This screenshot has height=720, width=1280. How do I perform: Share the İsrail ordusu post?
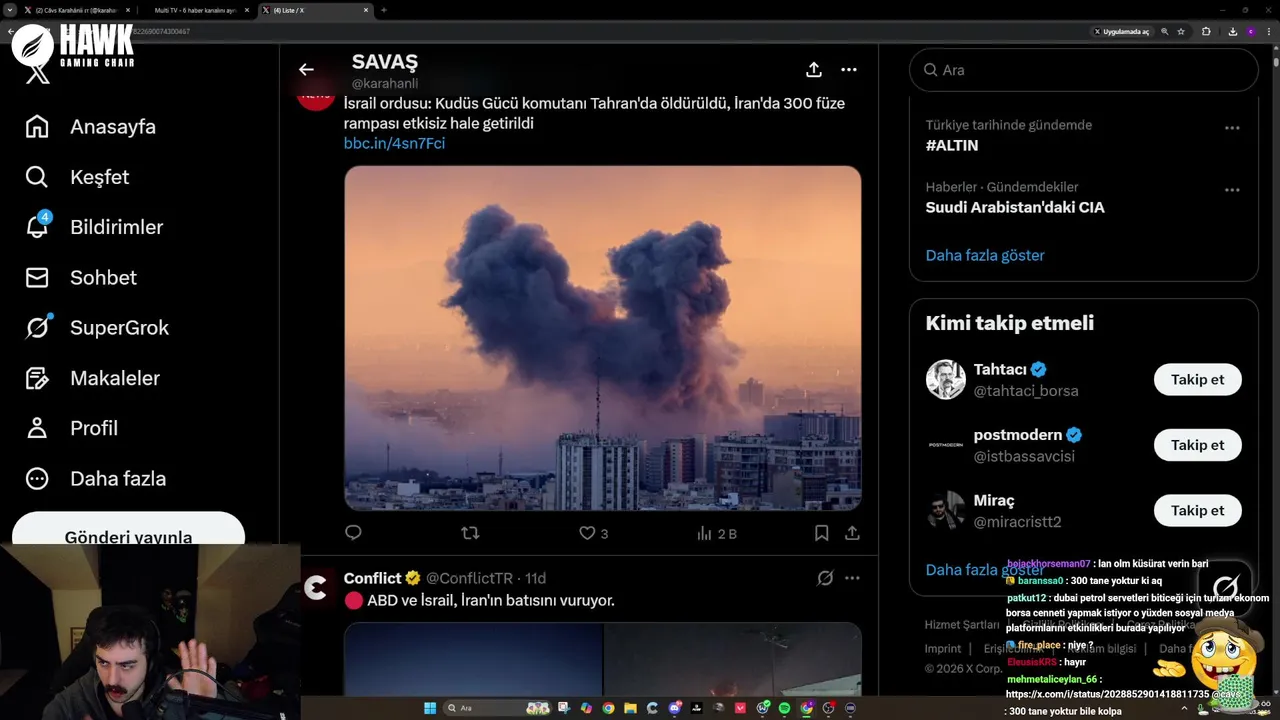[852, 533]
